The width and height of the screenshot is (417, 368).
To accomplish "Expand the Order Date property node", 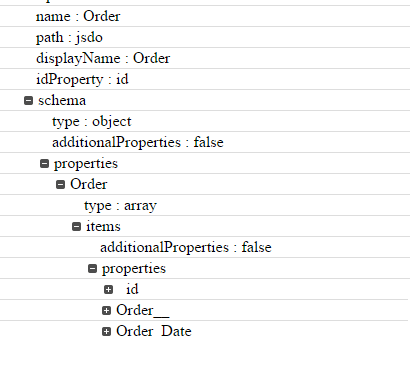I will (x=106, y=332).
